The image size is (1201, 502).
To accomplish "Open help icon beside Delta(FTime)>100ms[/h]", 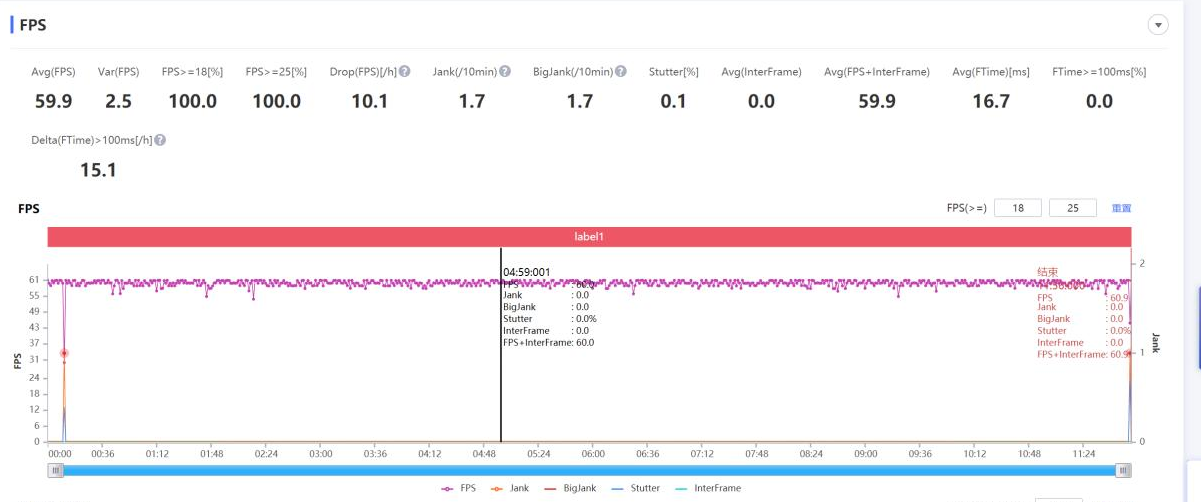I will point(160,140).
